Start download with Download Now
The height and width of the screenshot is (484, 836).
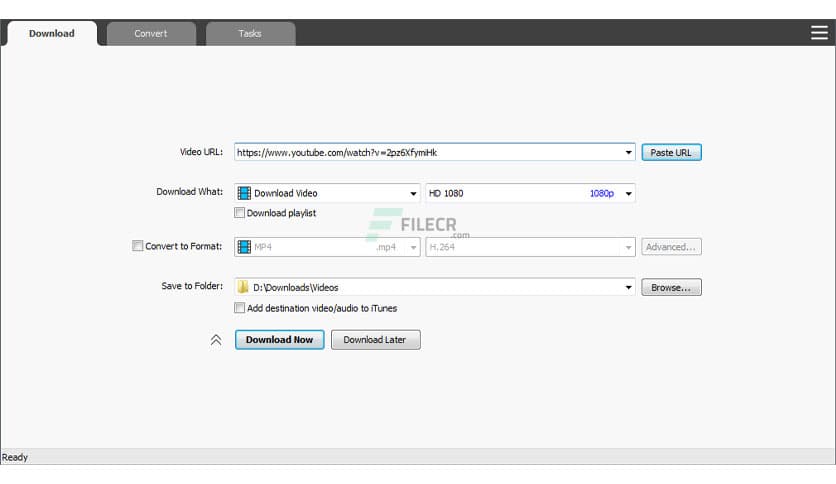tap(279, 340)
